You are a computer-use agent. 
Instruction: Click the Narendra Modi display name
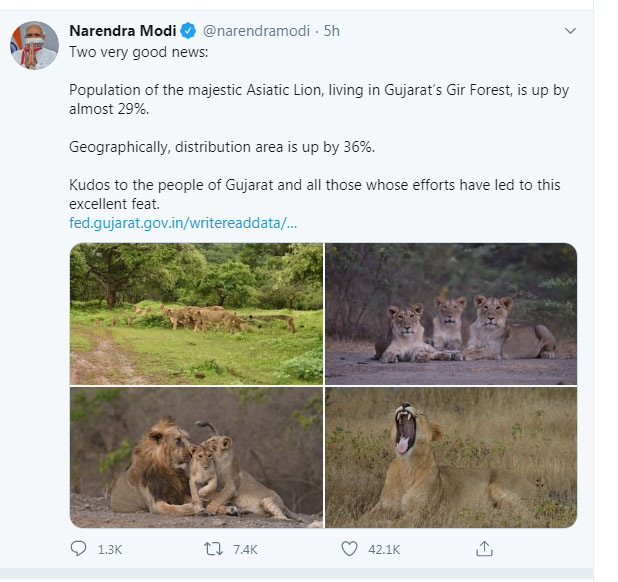(x=123, y=31)
